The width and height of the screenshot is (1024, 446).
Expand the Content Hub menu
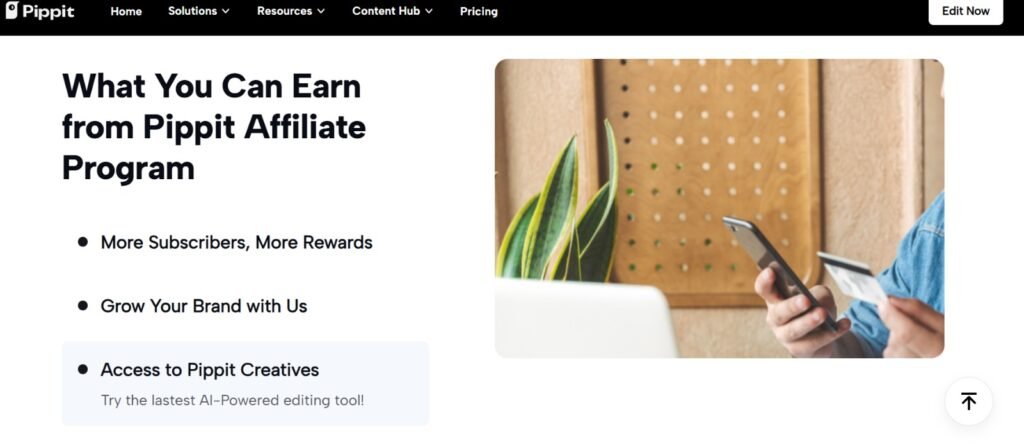point(392,12)
